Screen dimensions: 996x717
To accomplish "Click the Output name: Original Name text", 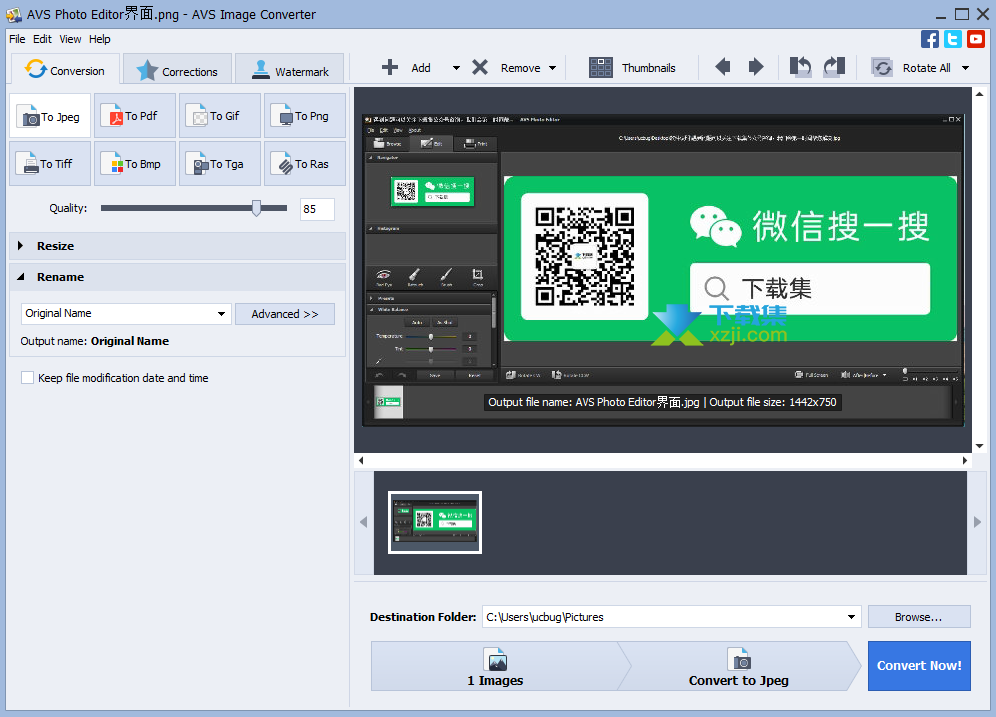I will point(95,341).
